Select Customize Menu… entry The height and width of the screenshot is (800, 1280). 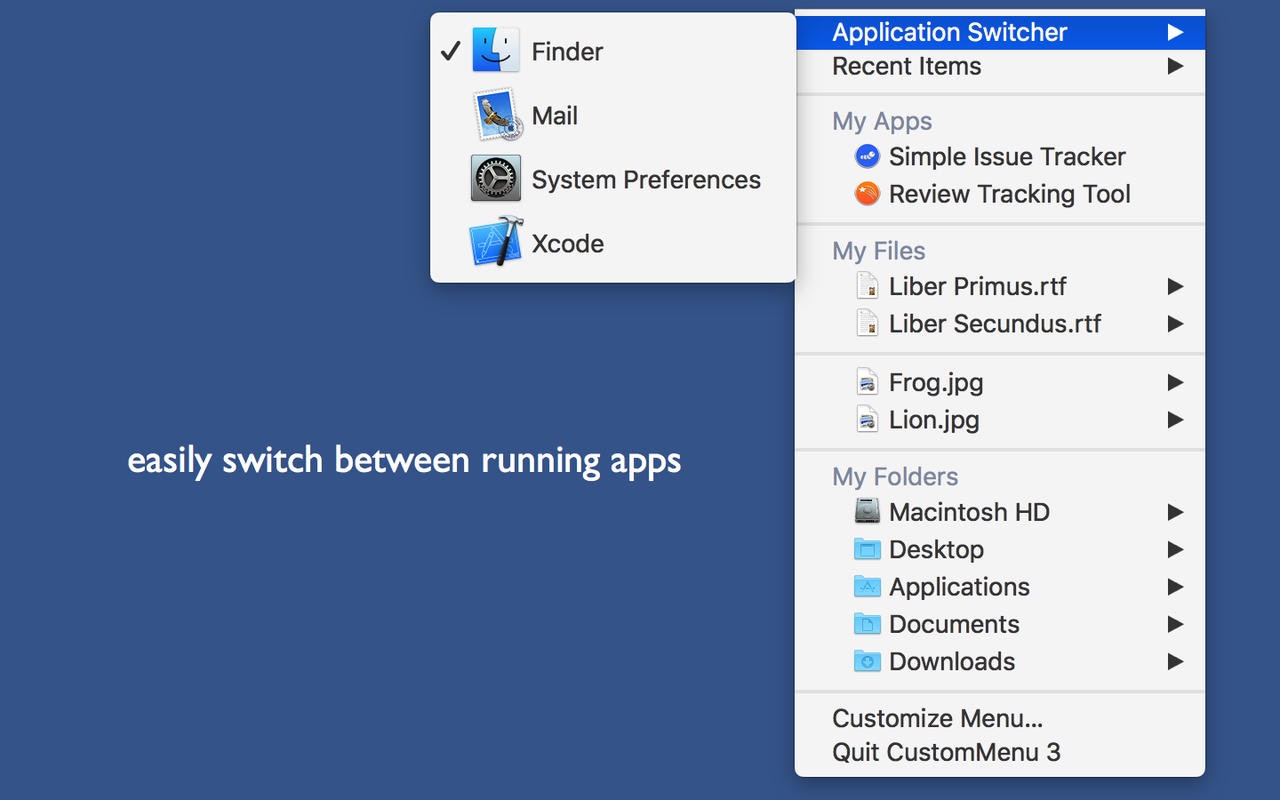point(1000,718)
